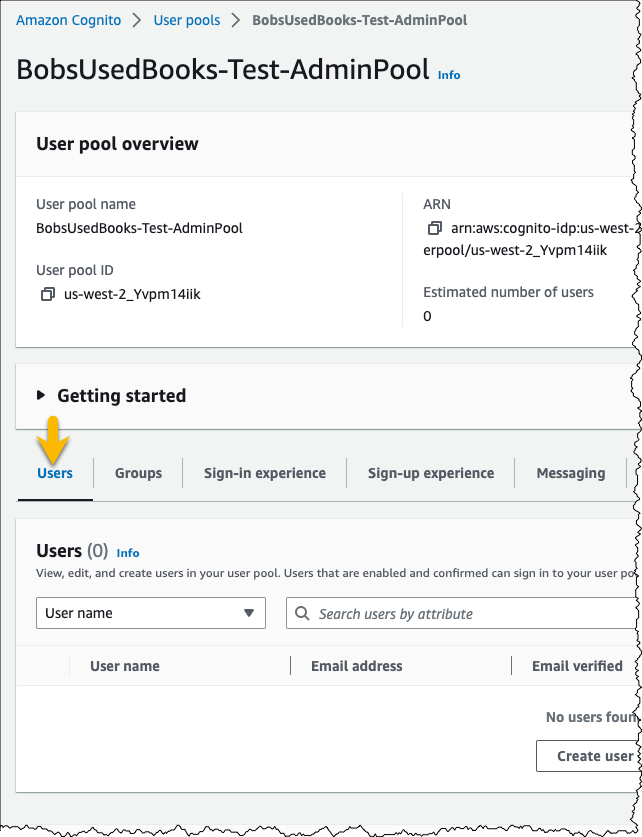Viewport: 642px width, 837px height.
Task: Go to Sign-up experience tab
Action: (431, 473)
